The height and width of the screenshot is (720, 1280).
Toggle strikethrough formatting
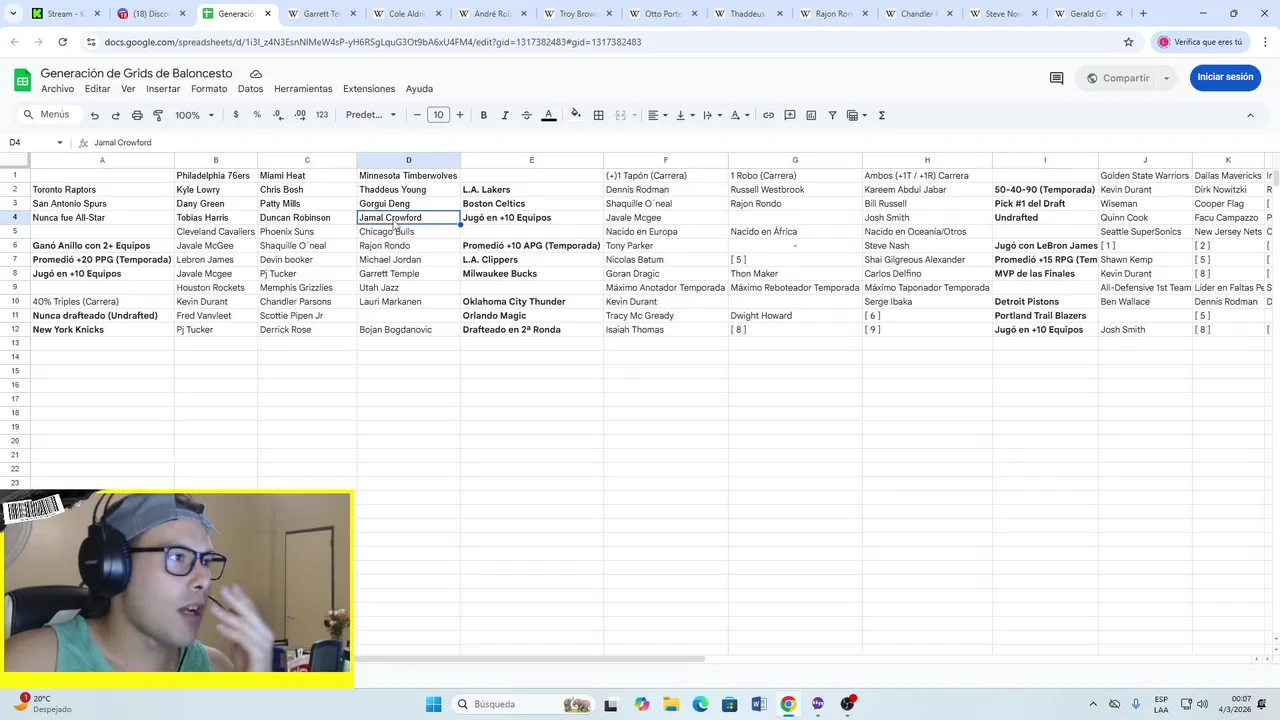pyautogui.click(x=526, y=115)
